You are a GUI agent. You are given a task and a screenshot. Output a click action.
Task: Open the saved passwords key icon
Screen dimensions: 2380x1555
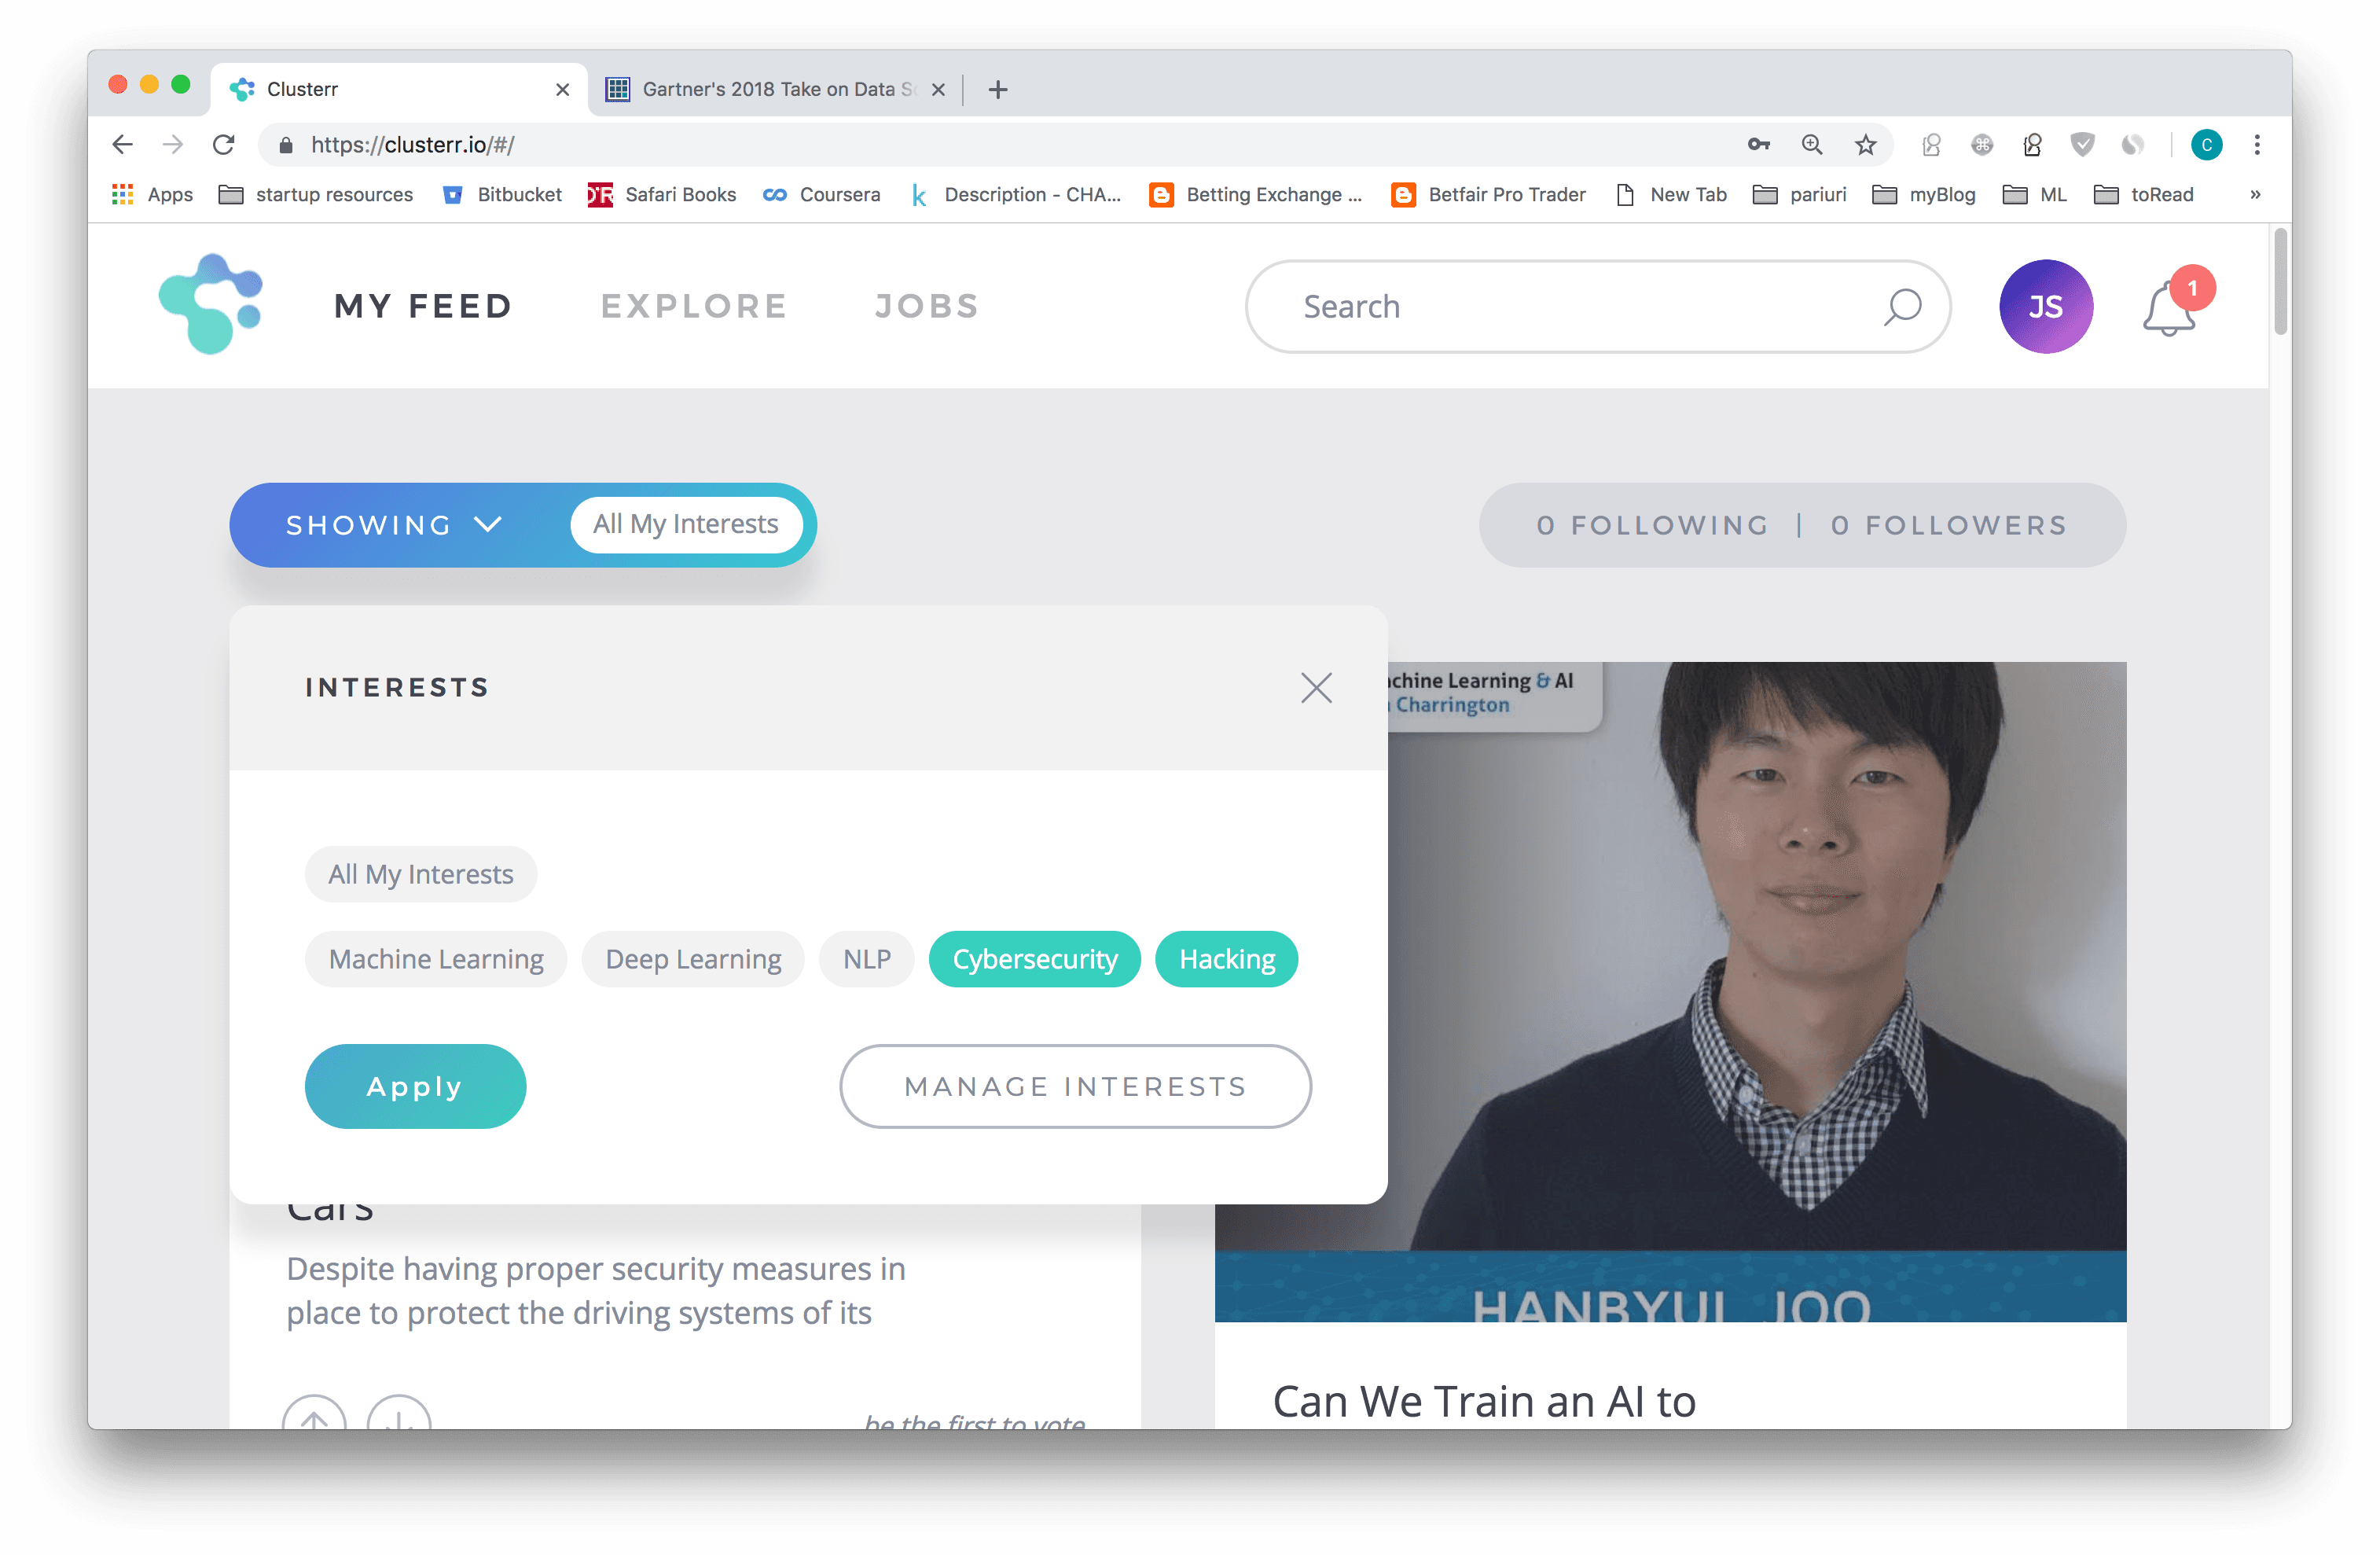[1759, 145]
